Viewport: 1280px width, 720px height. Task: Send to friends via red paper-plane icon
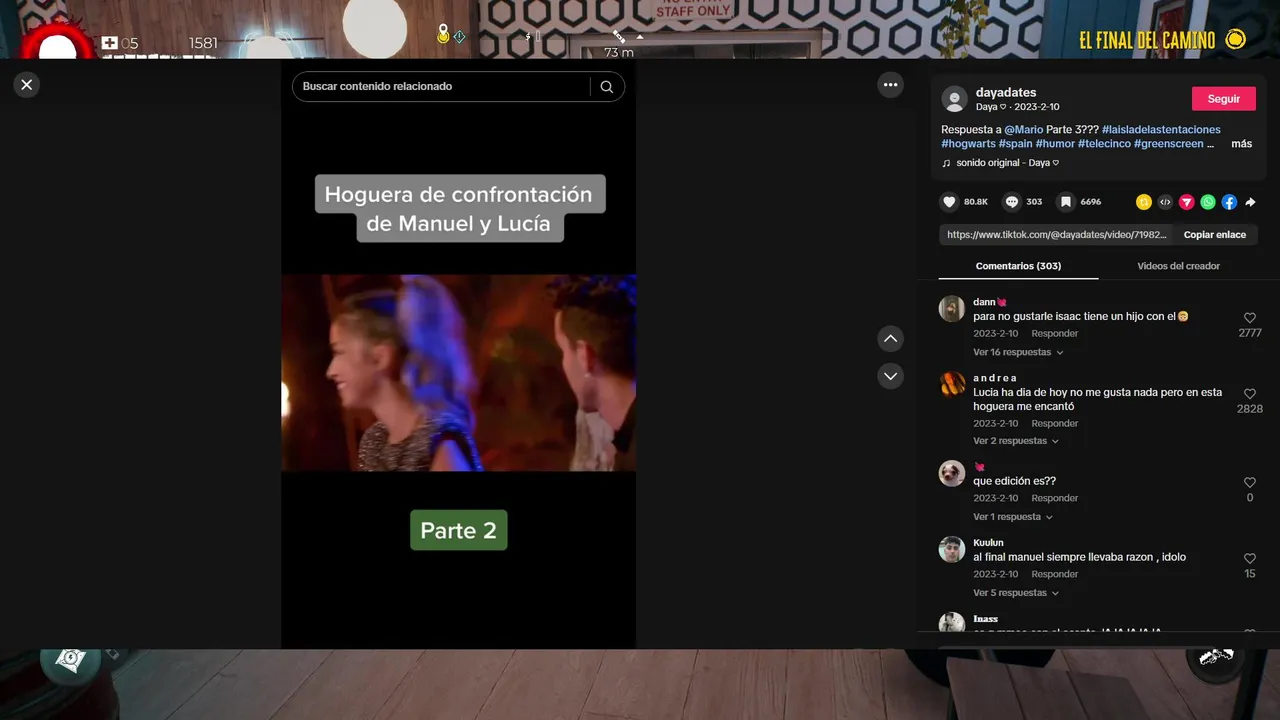1187,202
